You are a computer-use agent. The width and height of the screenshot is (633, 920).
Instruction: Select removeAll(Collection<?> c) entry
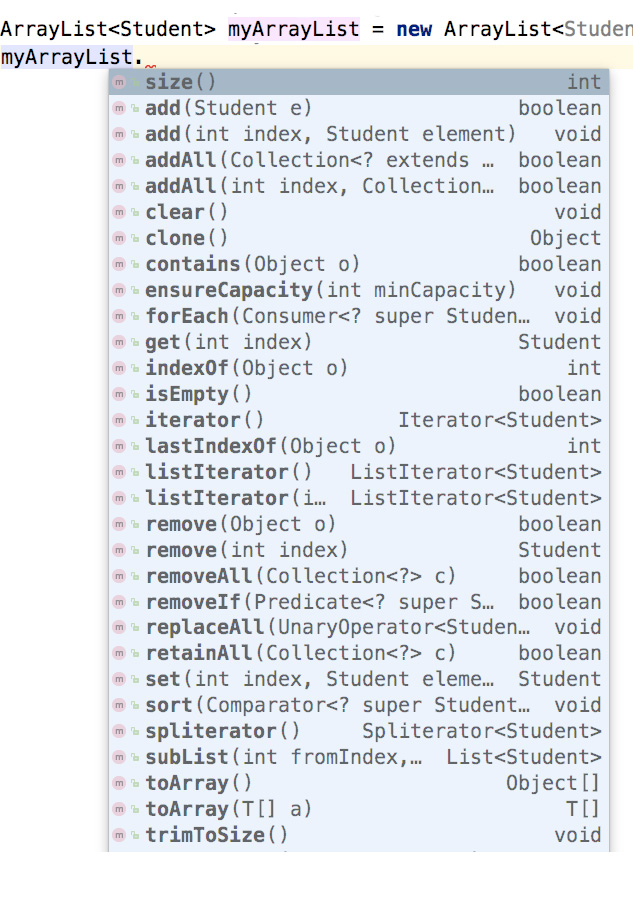tap(300, 576)
